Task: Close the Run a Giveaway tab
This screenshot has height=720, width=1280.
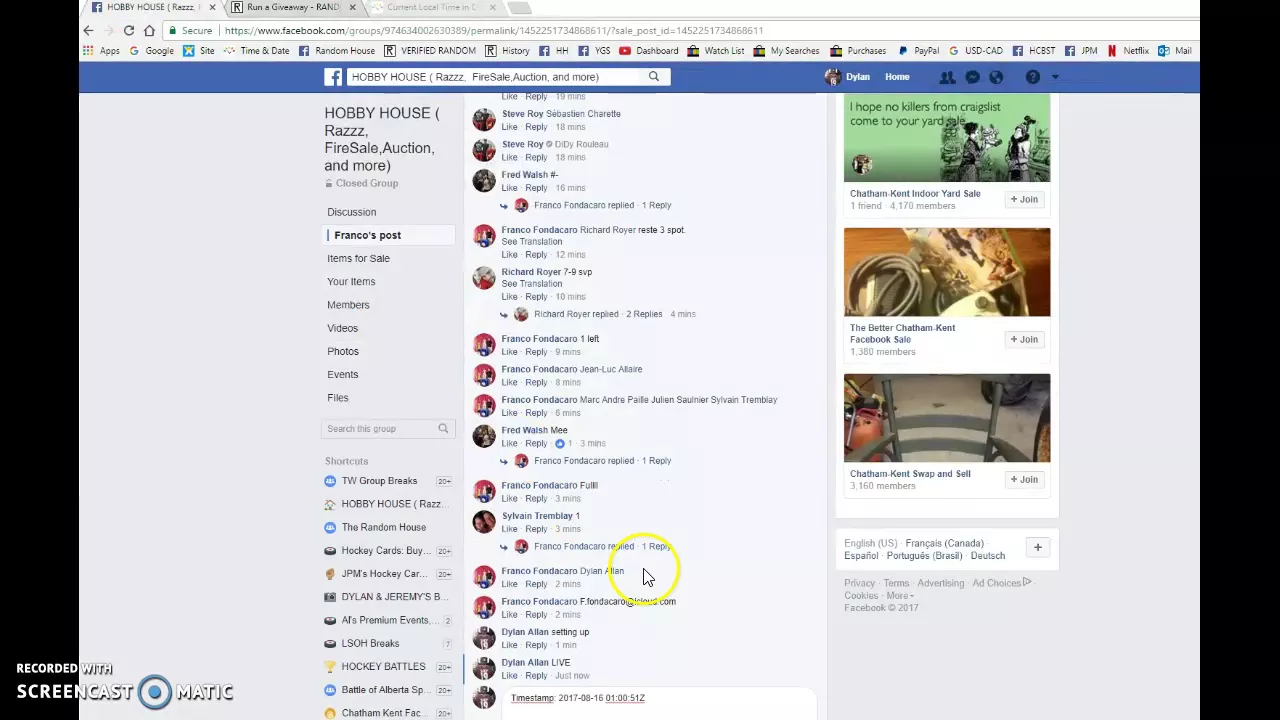Action: pos(352,7)
